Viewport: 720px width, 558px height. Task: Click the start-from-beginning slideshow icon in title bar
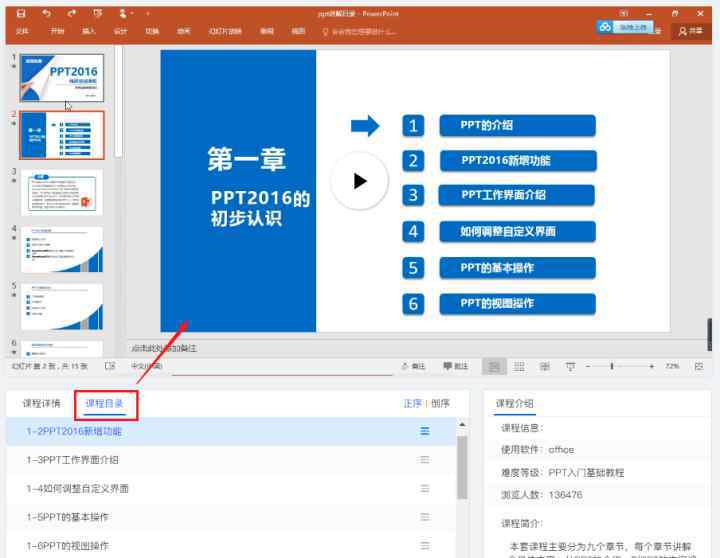pos(97,13)
